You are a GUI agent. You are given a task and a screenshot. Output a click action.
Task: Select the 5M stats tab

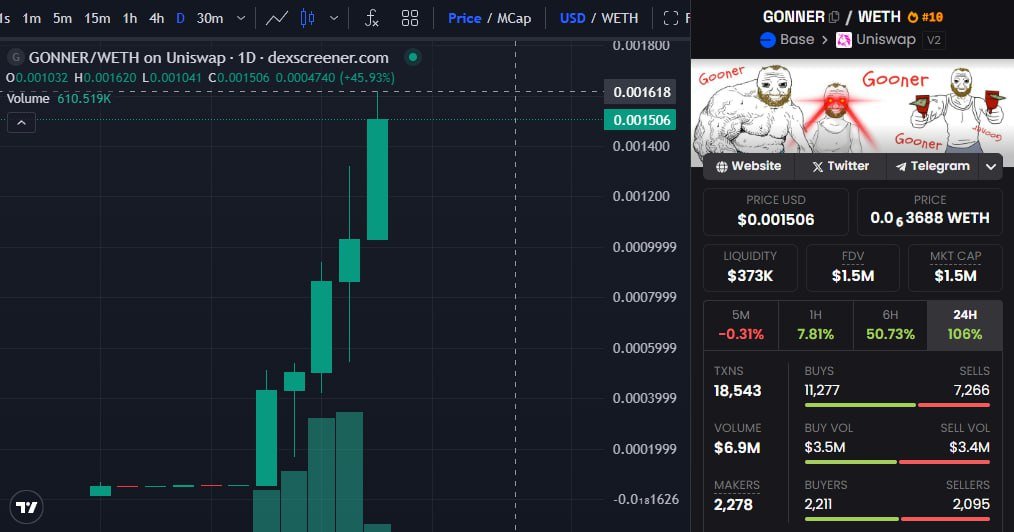coord(741,325)
